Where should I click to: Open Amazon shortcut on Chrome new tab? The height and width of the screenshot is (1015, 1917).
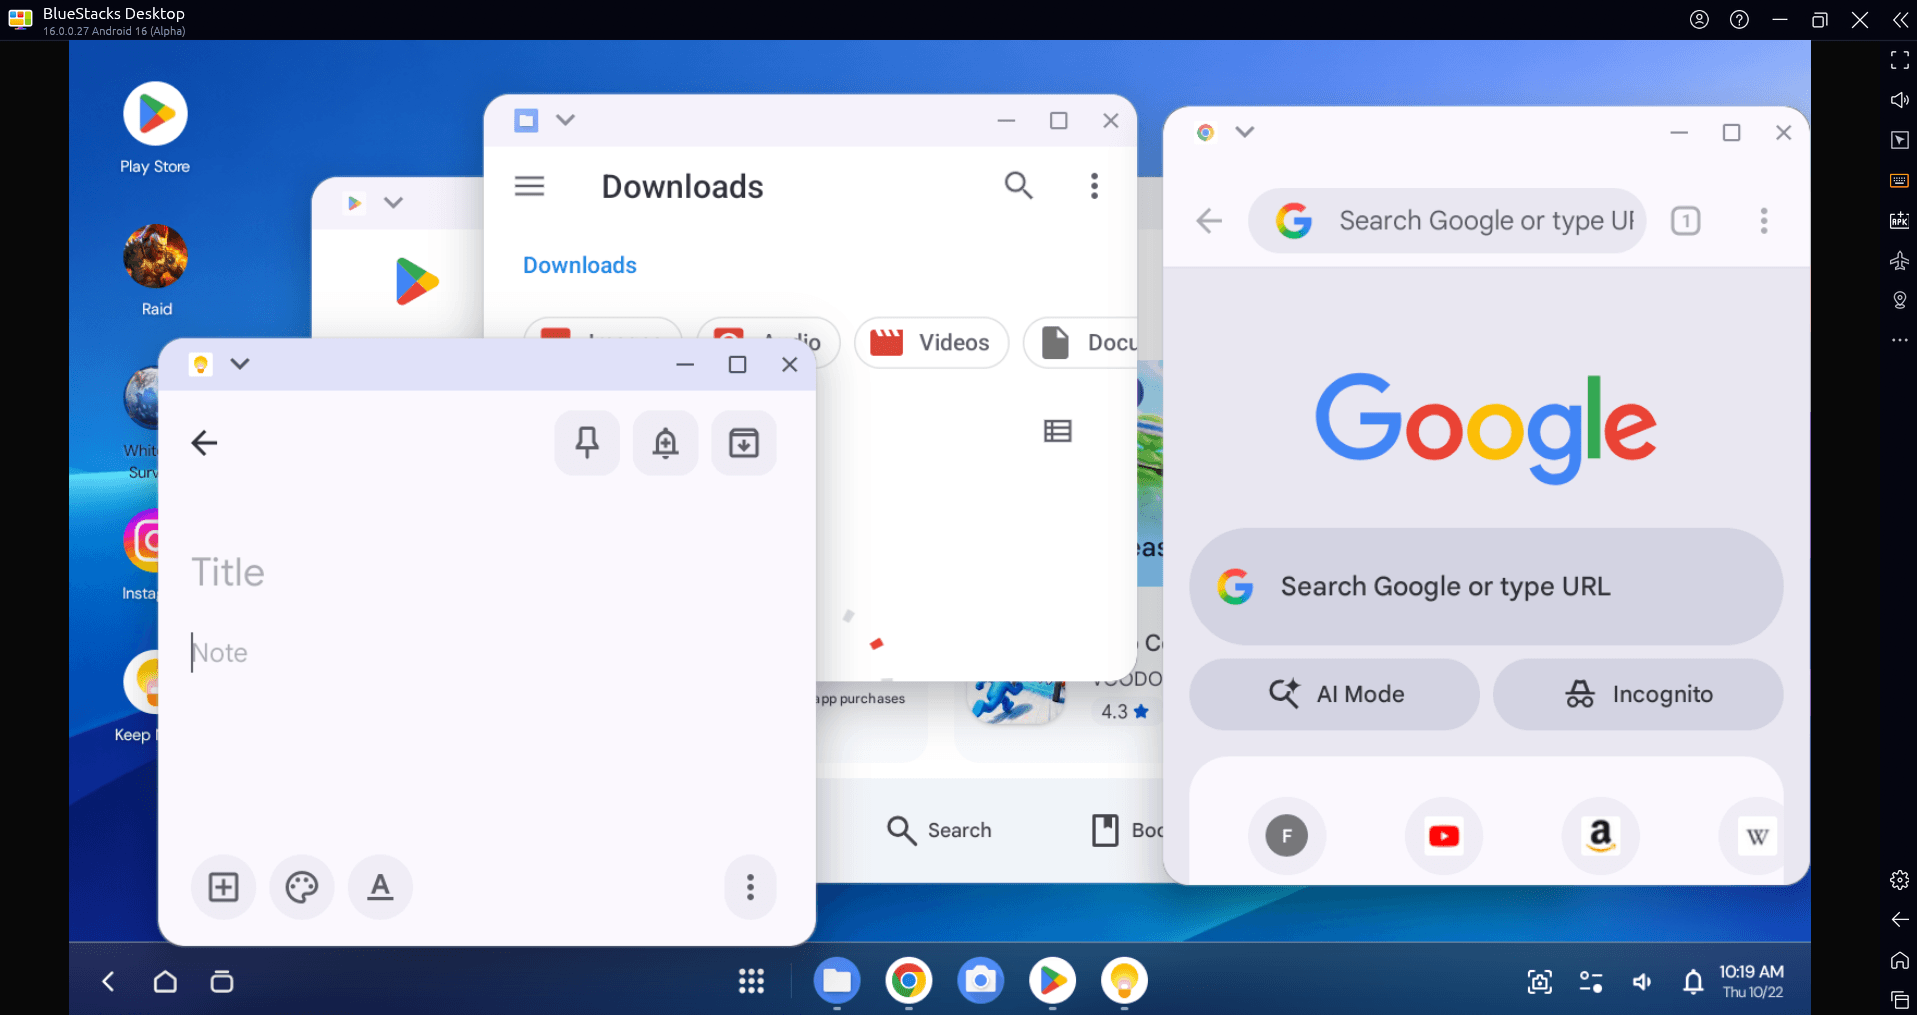1601,836
